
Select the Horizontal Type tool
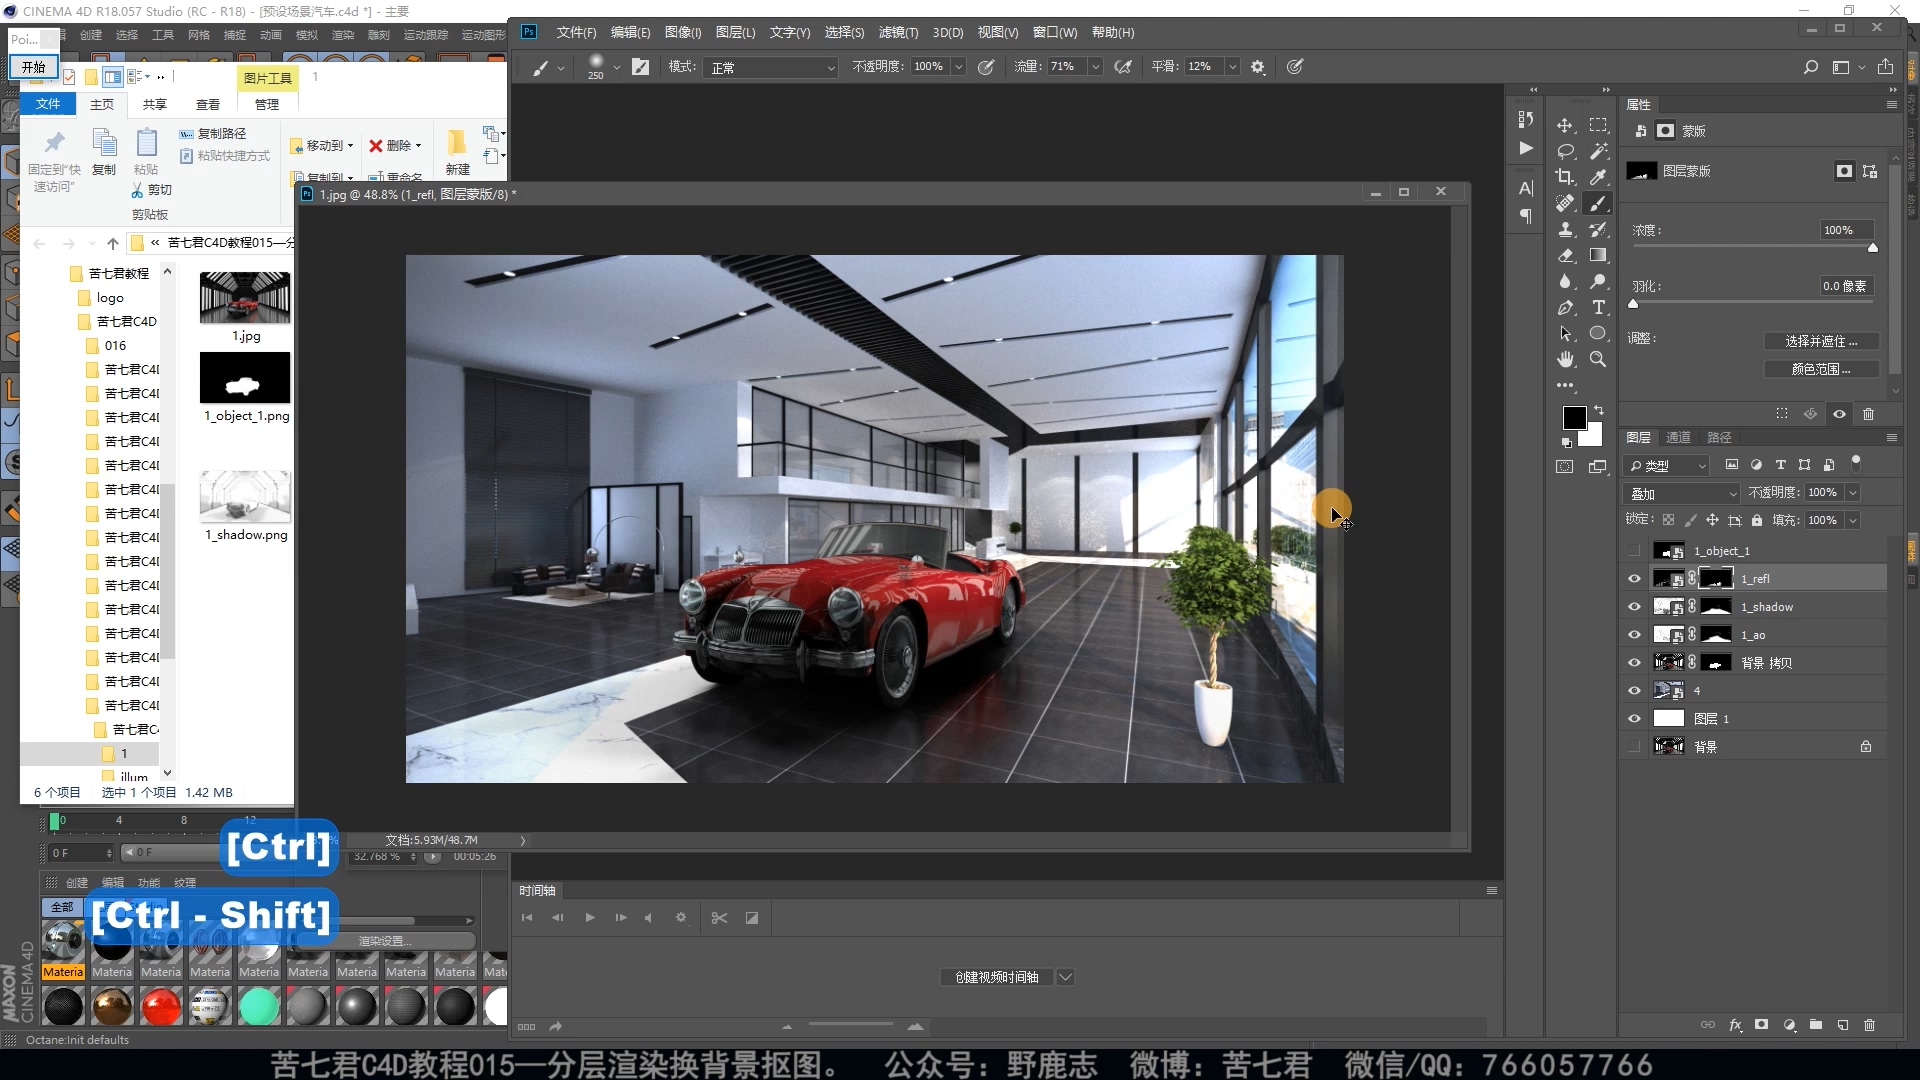[x=1598, y=307]
